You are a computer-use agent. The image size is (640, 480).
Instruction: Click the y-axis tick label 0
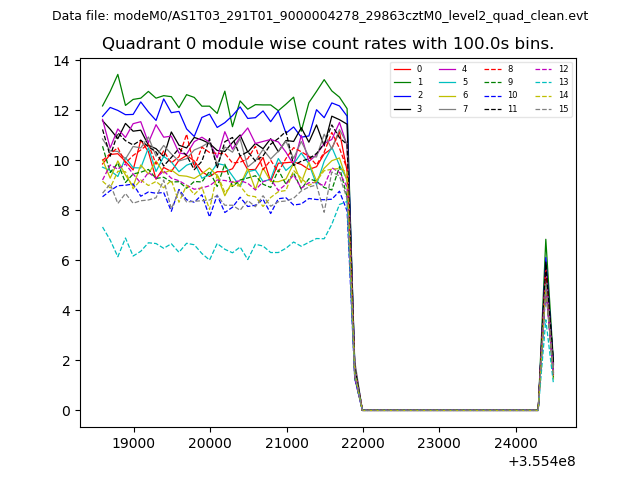[x=65, y=411]
